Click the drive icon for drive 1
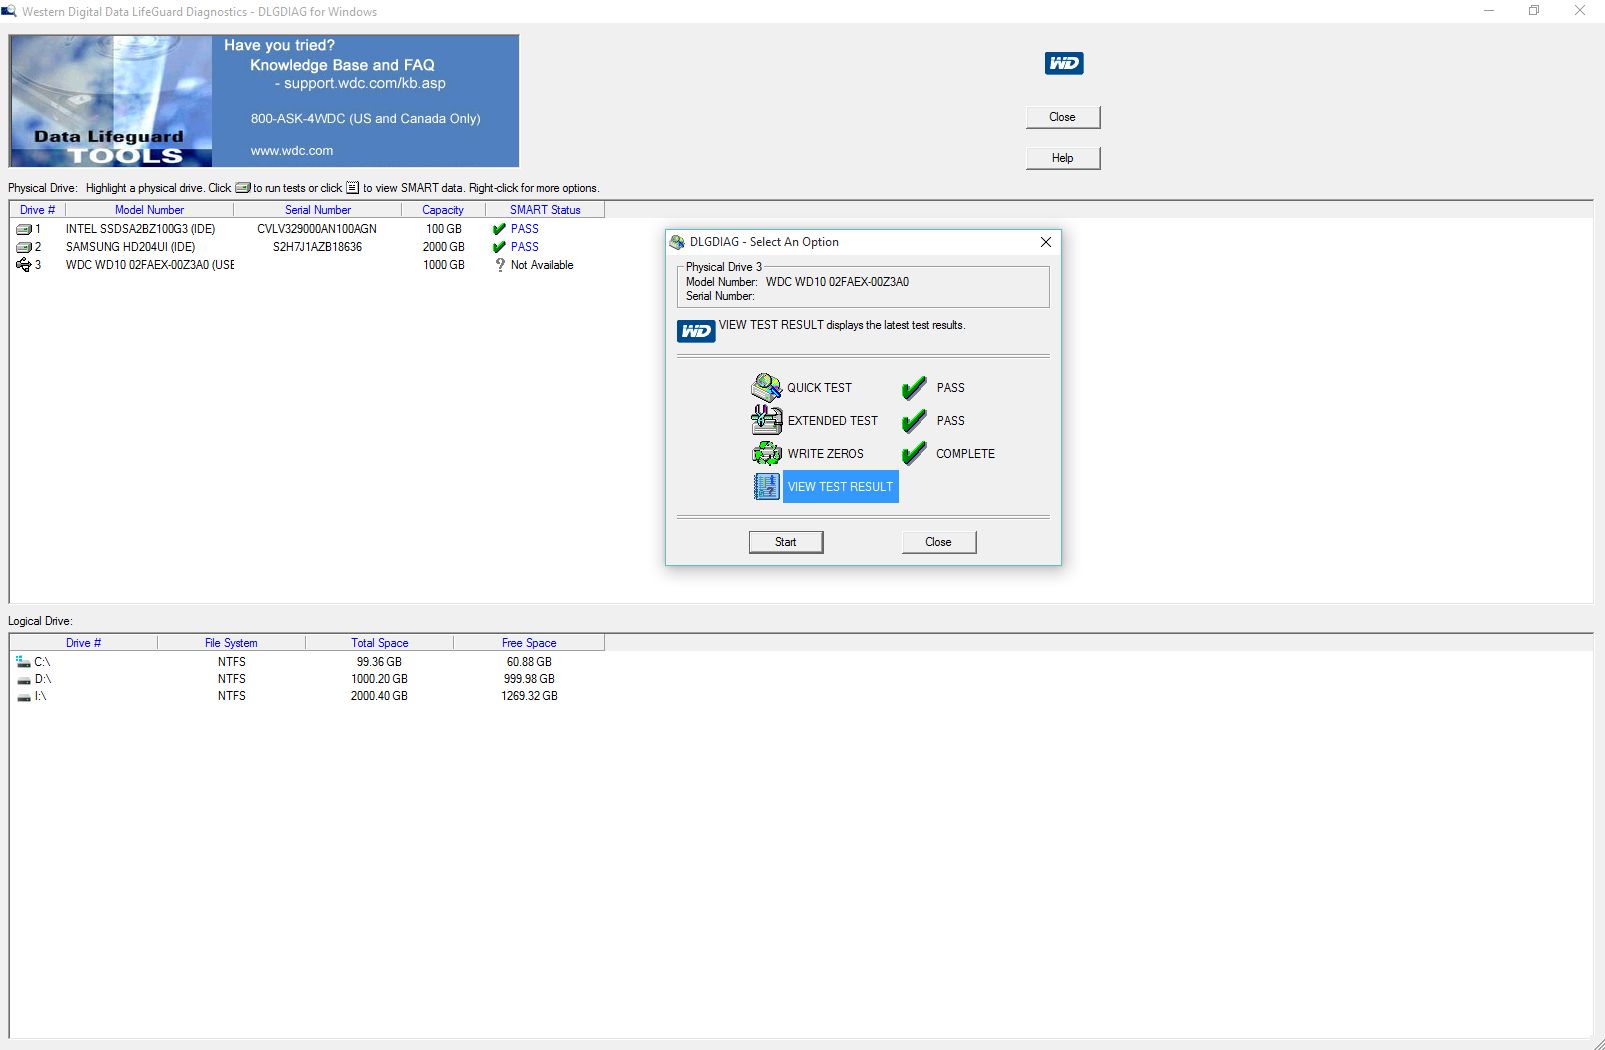The width and height of the screenshot is (1605, 1050). click(x=23, y=229)
